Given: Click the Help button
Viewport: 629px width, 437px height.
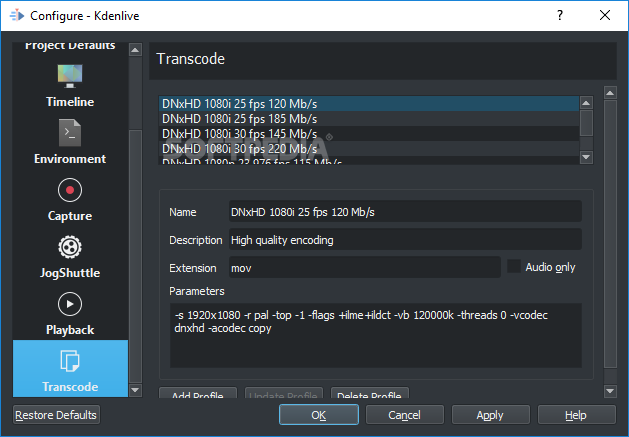Looking at the screenshot, I should pyautogui.click(x=576, y=415).
